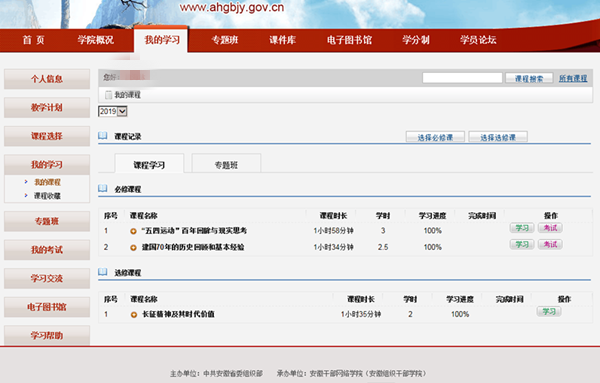The height and width of the screenshot is (383, 600).
Task: Open 电子图书馆 in the left sidebar
Action: pos(47,307)
